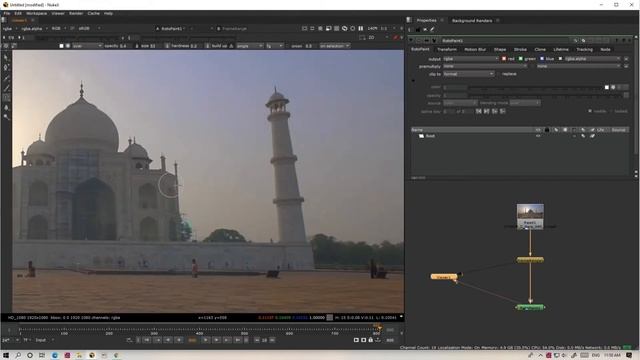640x360 pixels.
Task: Select the Bezier pen tool in viewer toolbar
Action: pyautogui.click(x=6, y=68)
